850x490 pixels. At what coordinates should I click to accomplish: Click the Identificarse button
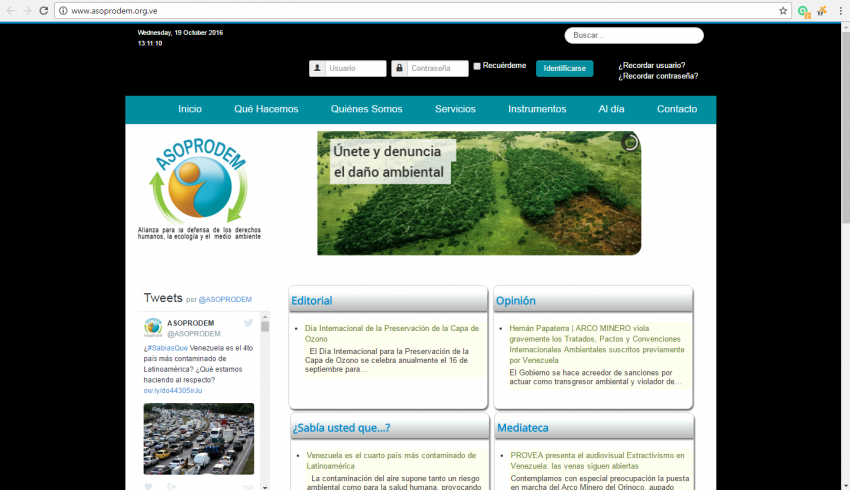[x=565, y=68]
